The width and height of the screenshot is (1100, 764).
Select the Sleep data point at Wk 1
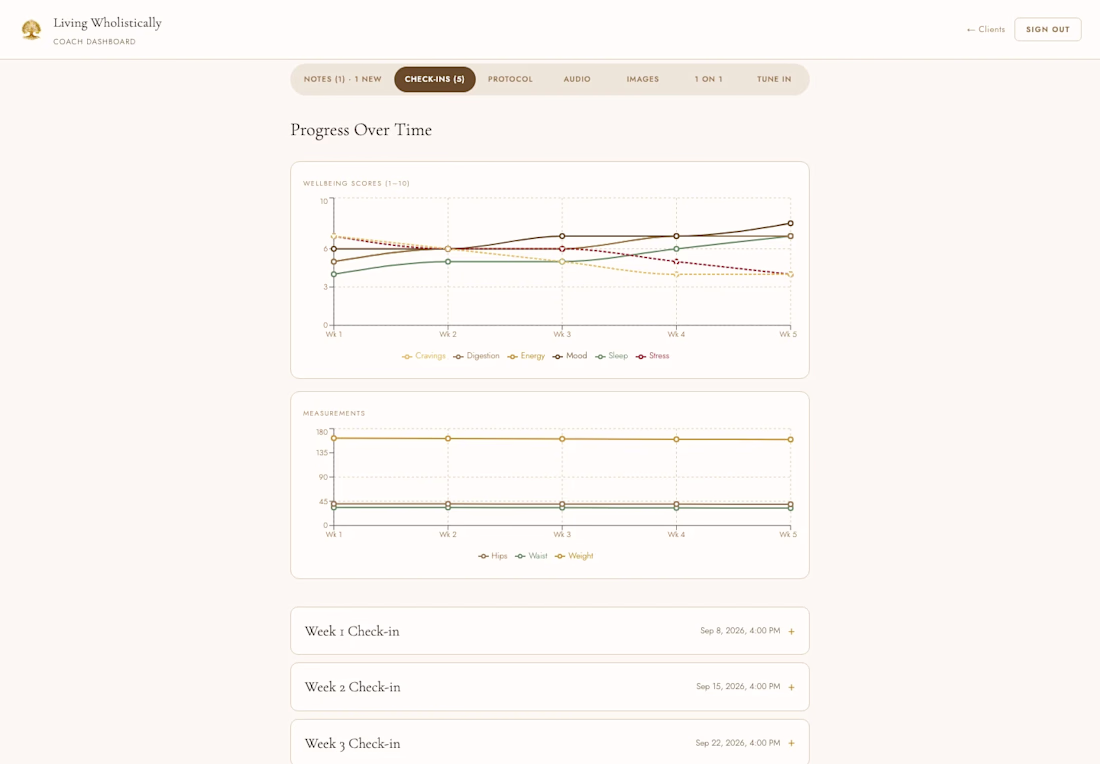334,274
